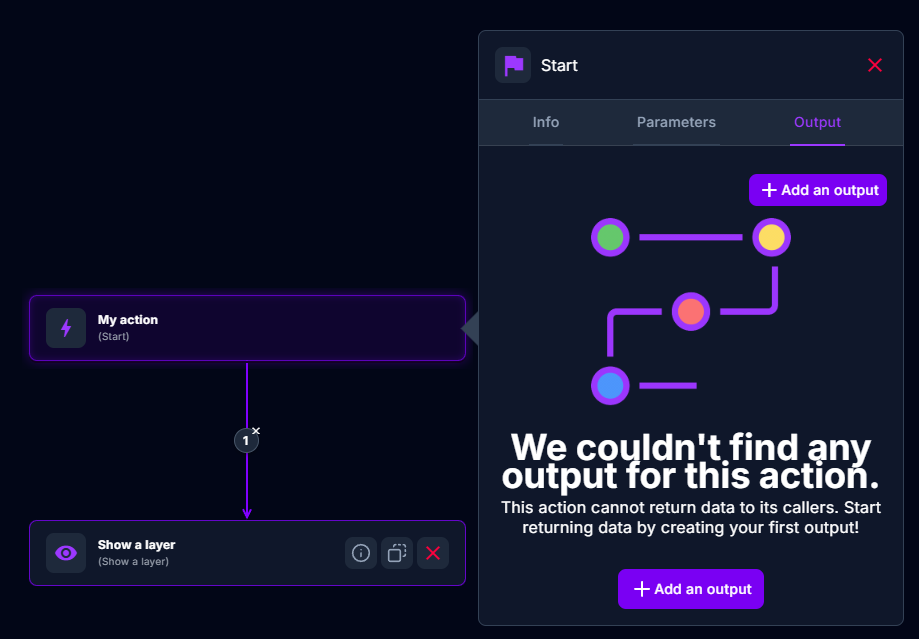919x639 pixels.
Task: Select the Output tab
Action: (x=817, y=122)
